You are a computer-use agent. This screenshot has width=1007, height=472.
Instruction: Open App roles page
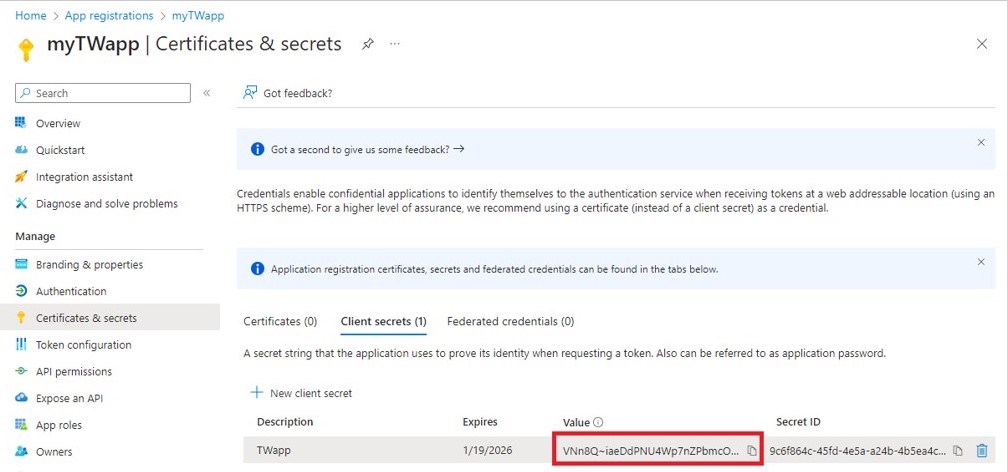tap(59, 425)
